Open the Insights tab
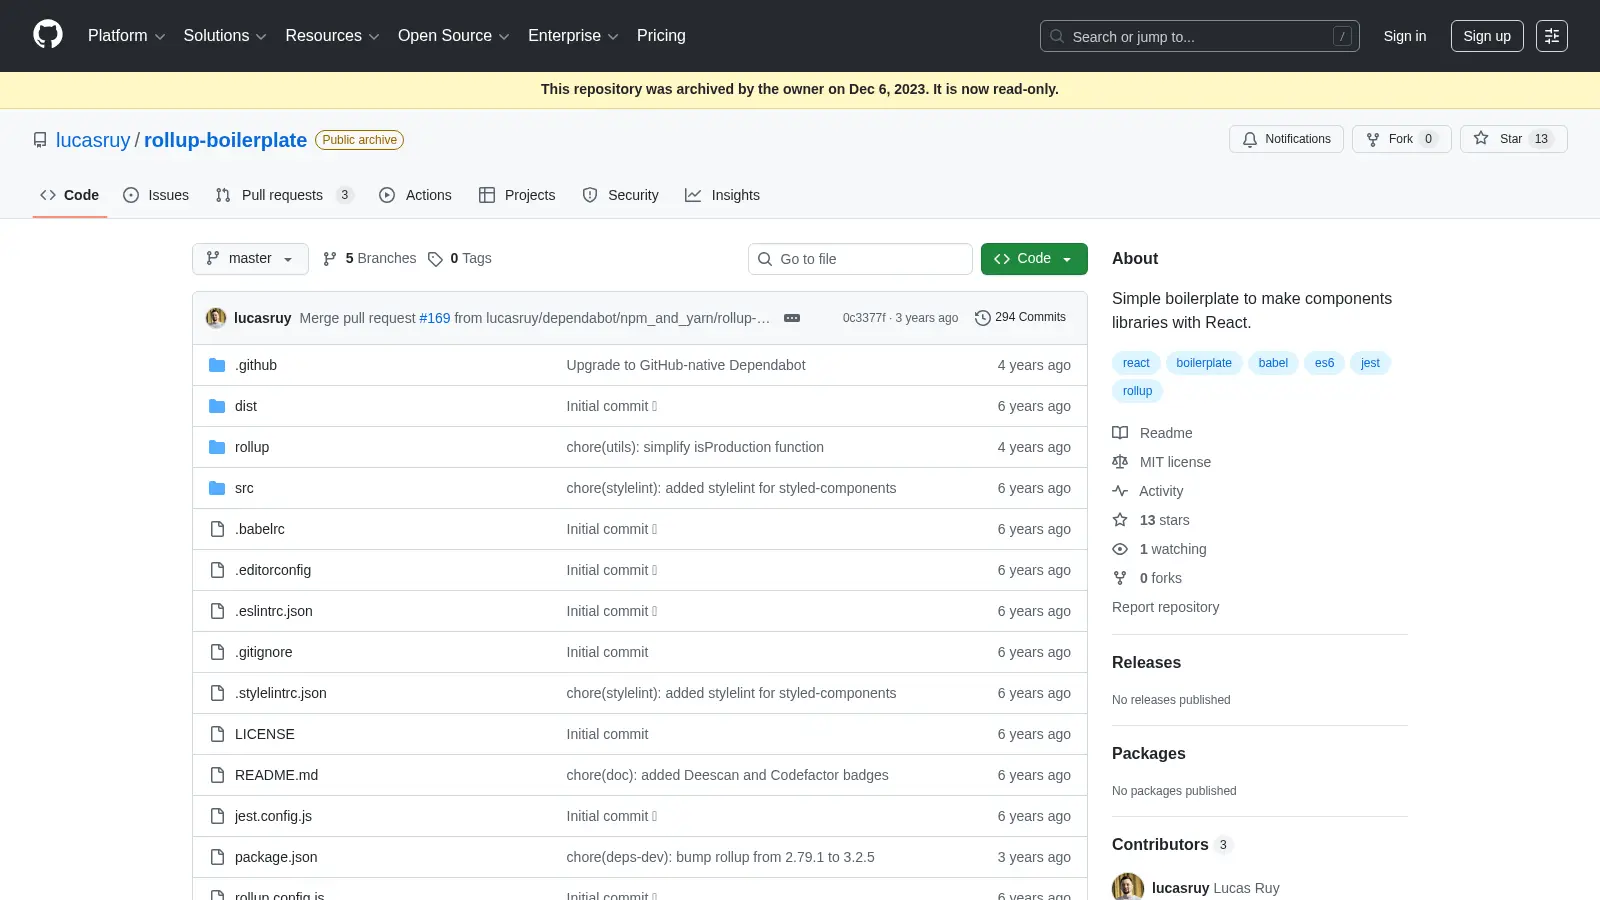Screen dimensions: 1600x900 click(x=722, y=195)
